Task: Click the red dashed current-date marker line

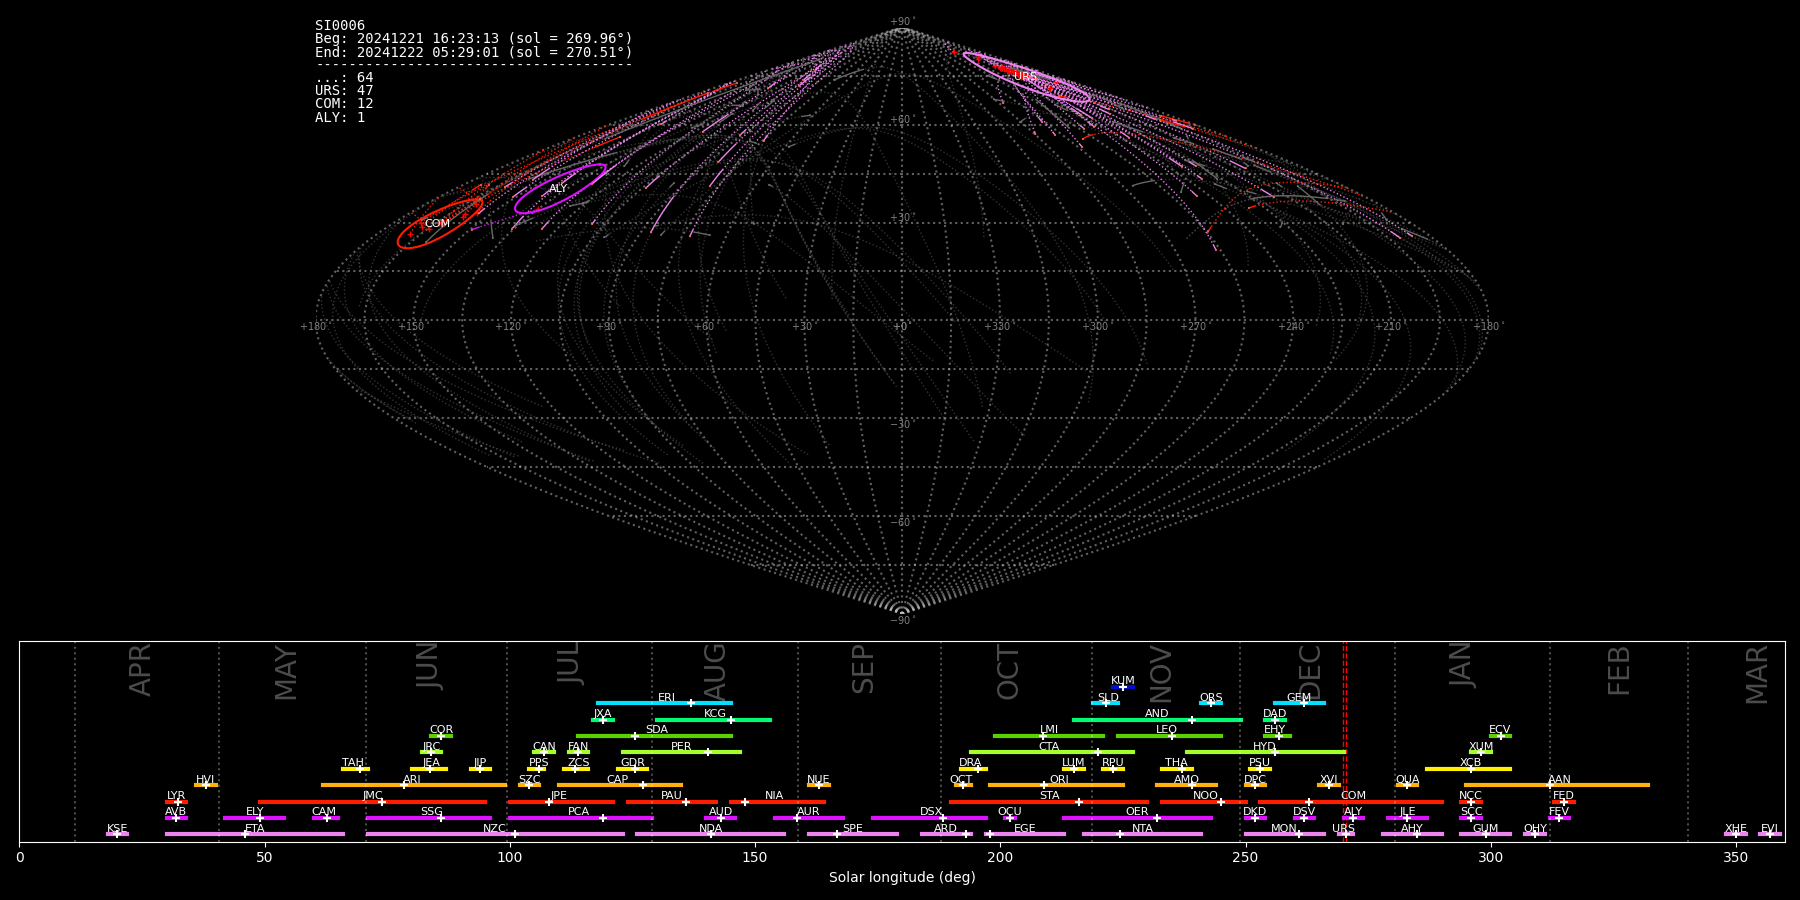Action: click(1345, 741)
